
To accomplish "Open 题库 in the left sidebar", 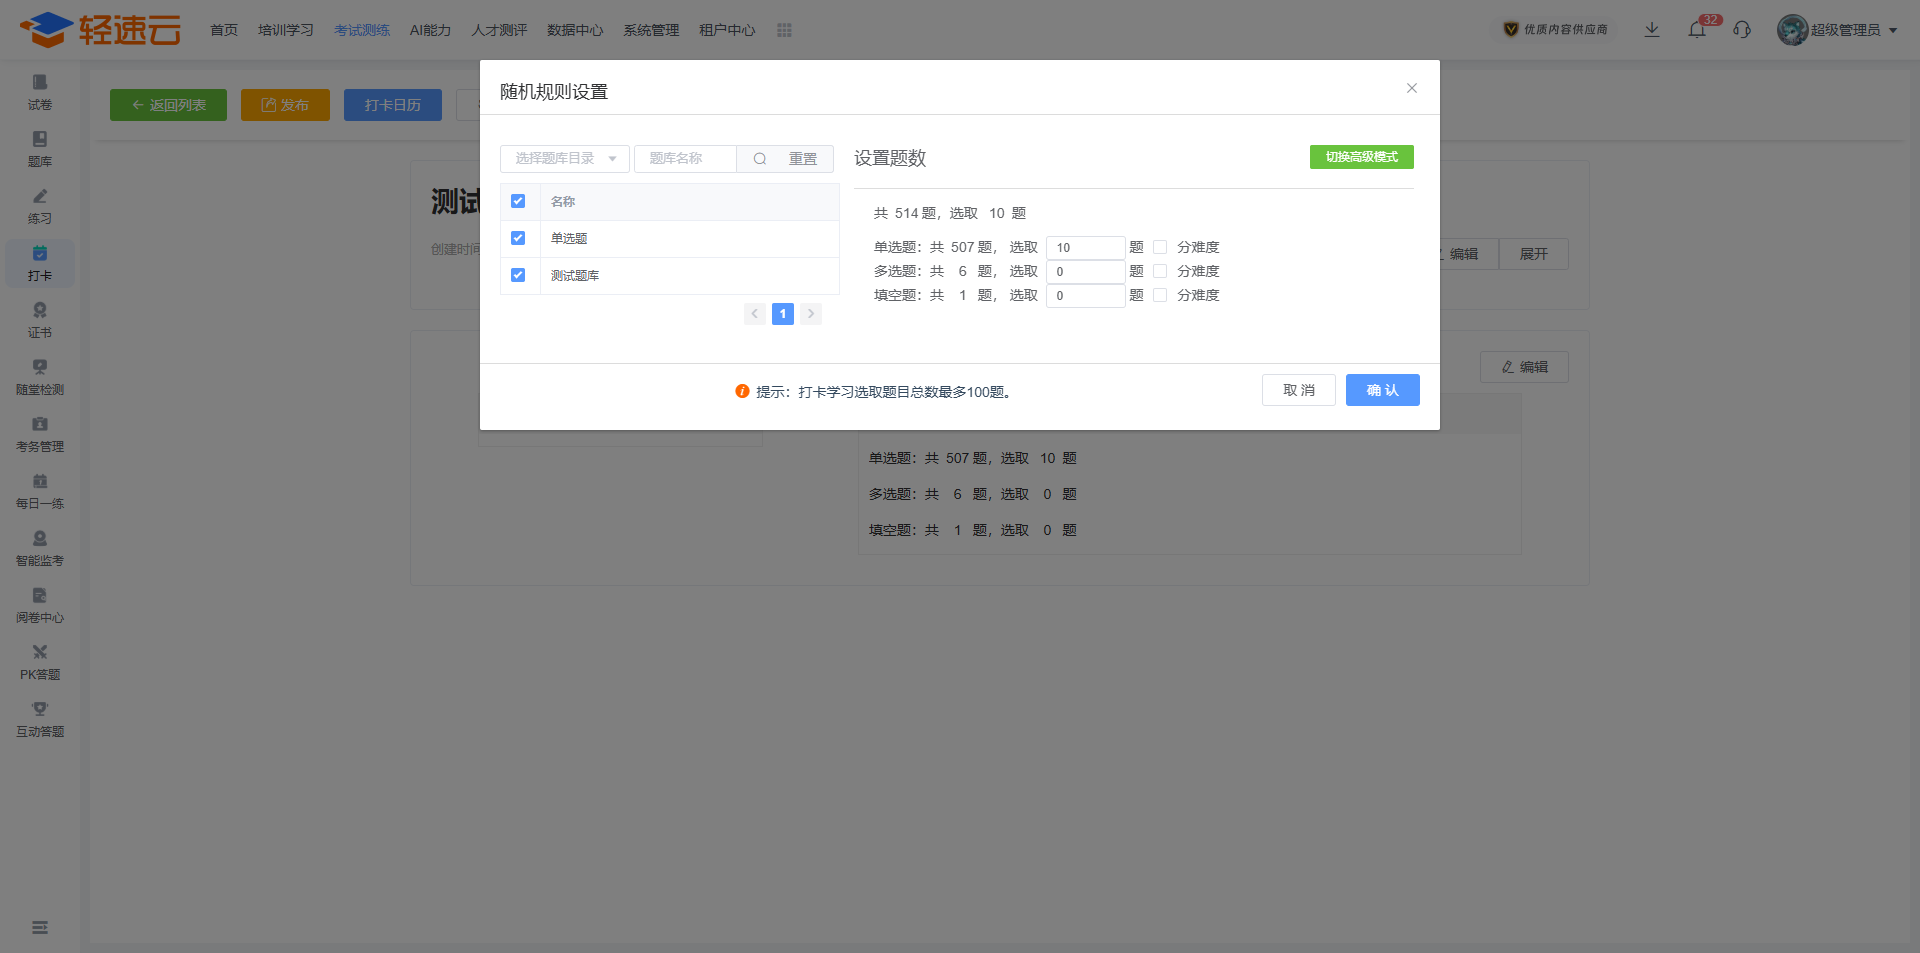I will [40, 148].
